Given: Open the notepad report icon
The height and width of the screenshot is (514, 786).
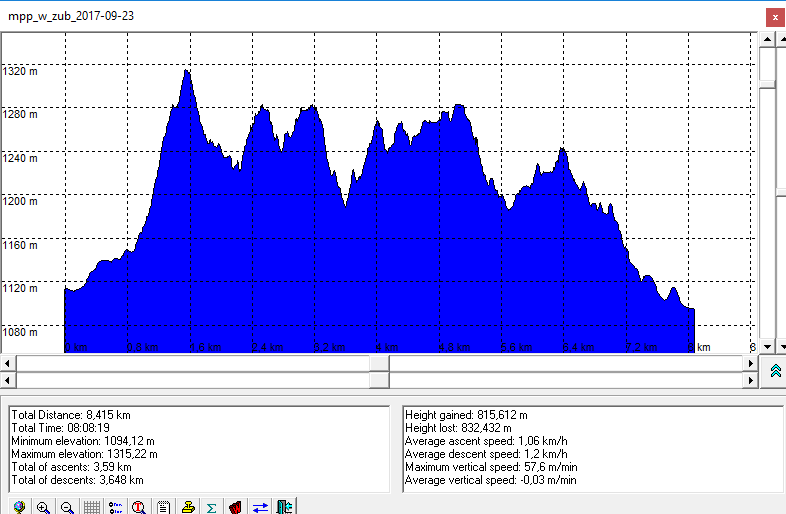Looking at the screenshot, I should (163, 506).
